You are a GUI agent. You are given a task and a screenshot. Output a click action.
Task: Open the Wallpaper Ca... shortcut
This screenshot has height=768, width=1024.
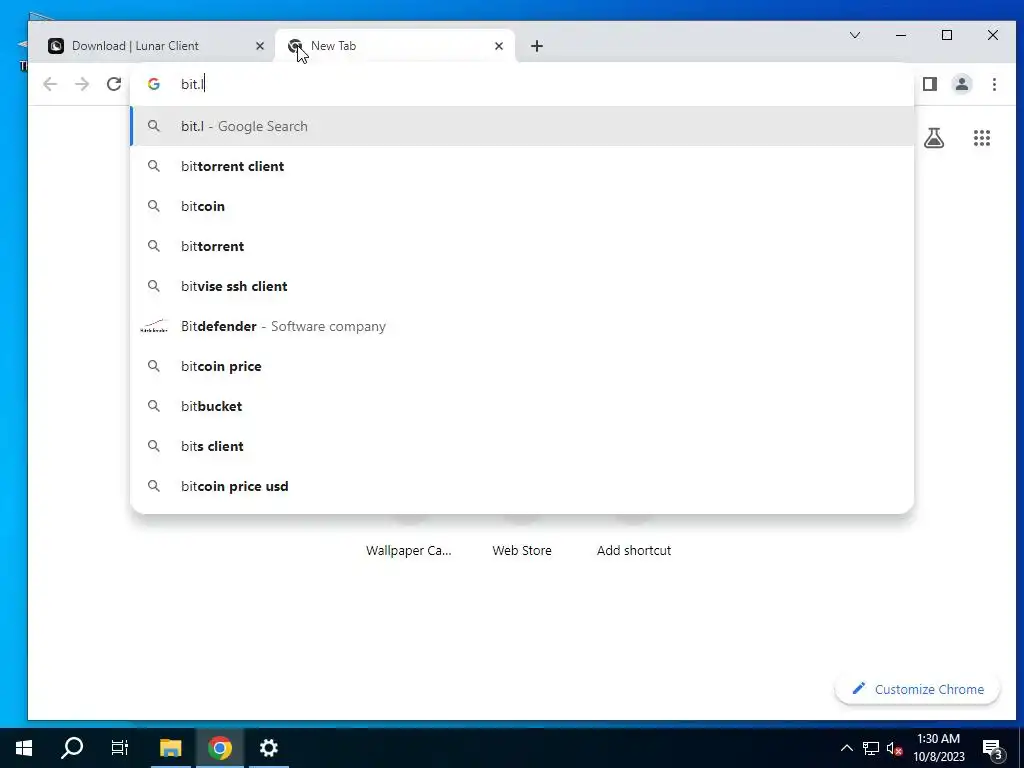pyautogui.click(x=409, y=550)
